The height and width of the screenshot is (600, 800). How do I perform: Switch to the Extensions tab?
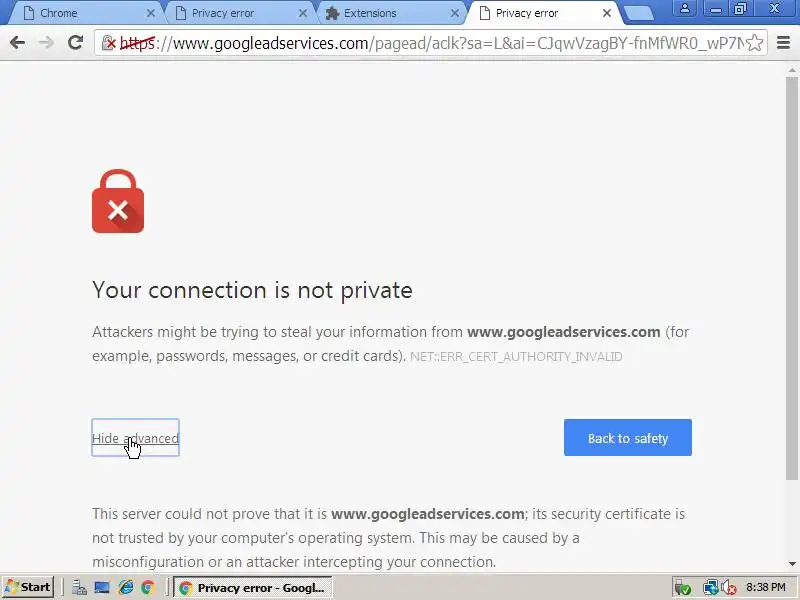click(x=370, y=13)
